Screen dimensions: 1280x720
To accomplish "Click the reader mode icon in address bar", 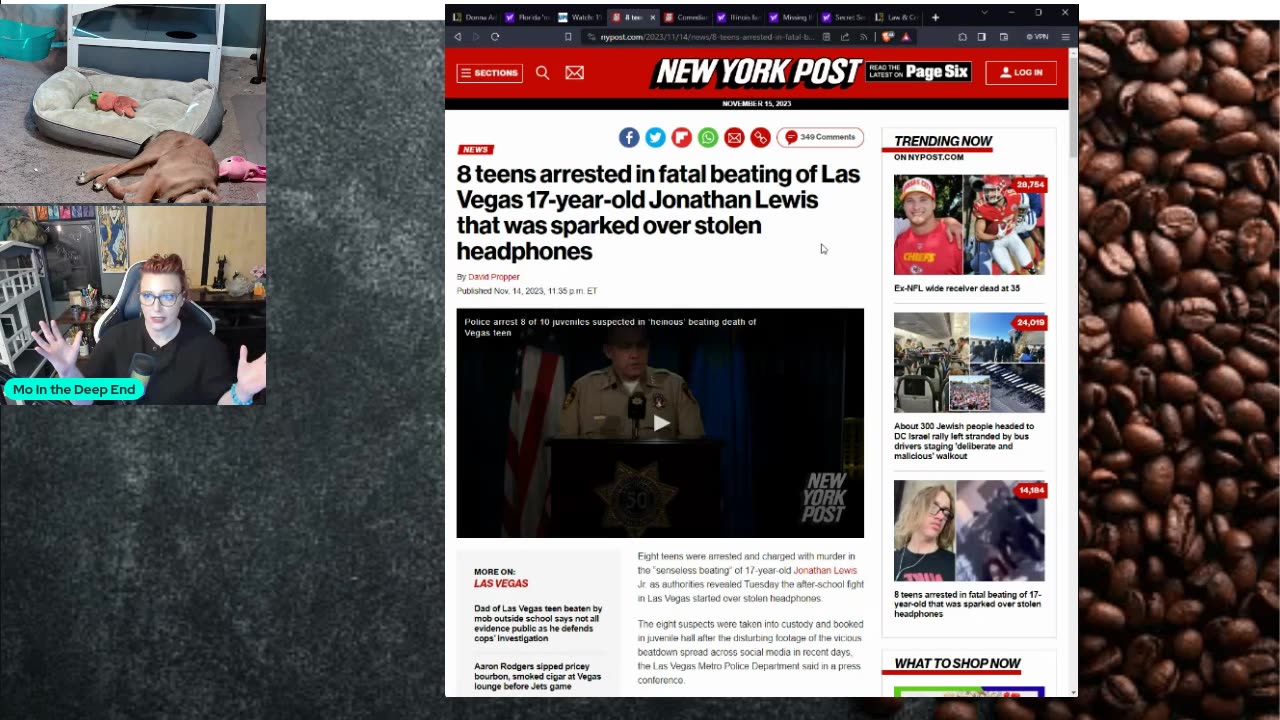I will tap(826, 37).
